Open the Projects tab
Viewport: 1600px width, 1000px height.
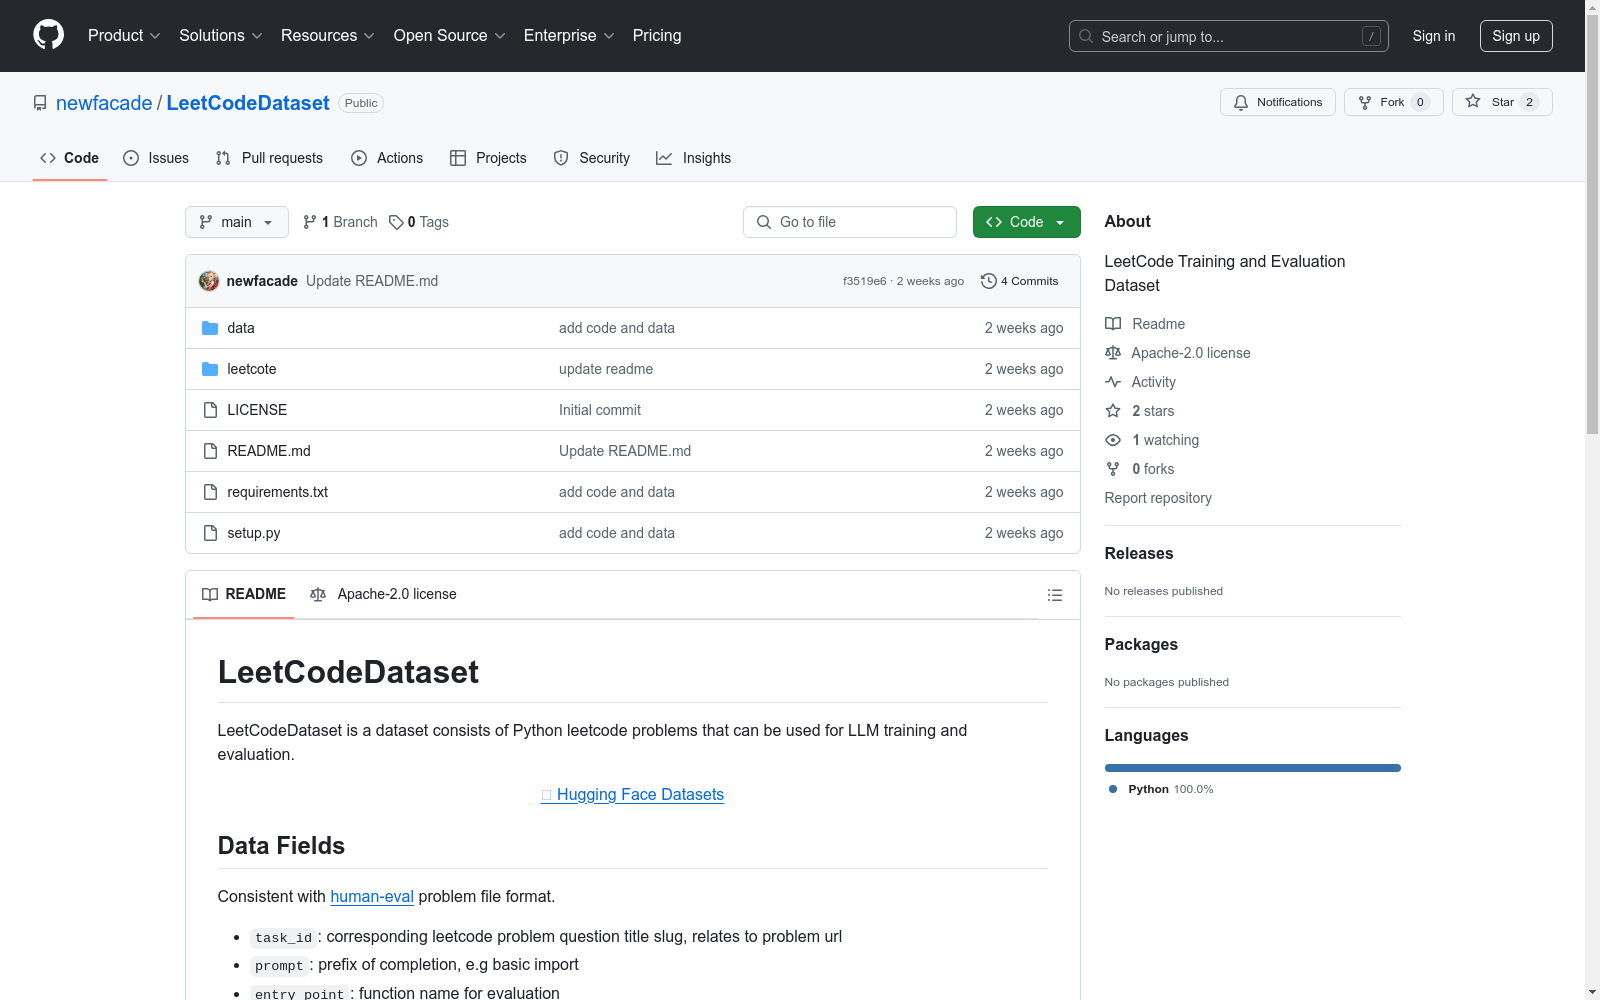click(x=488, y=158)
